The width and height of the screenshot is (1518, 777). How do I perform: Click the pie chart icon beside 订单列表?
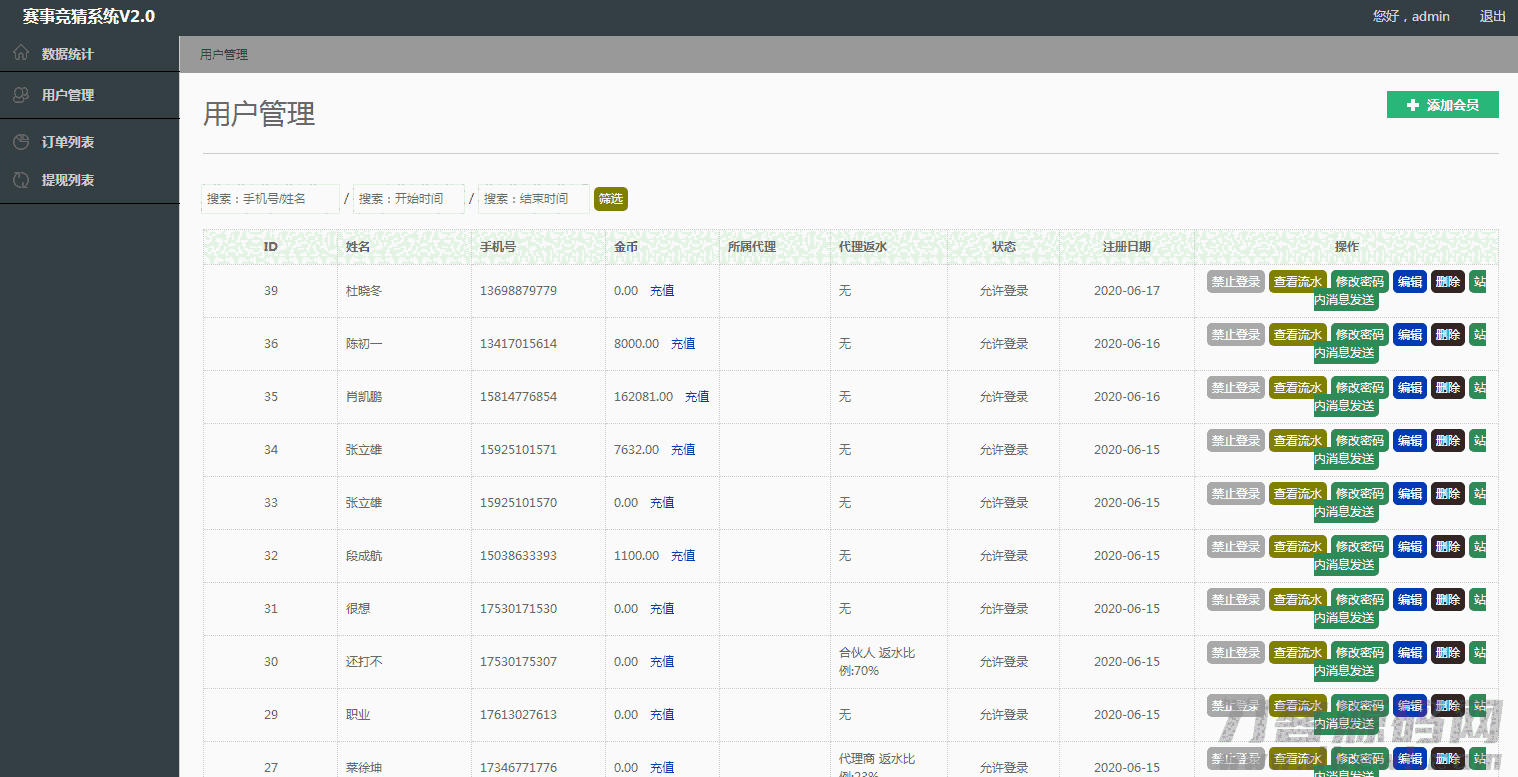21,142
